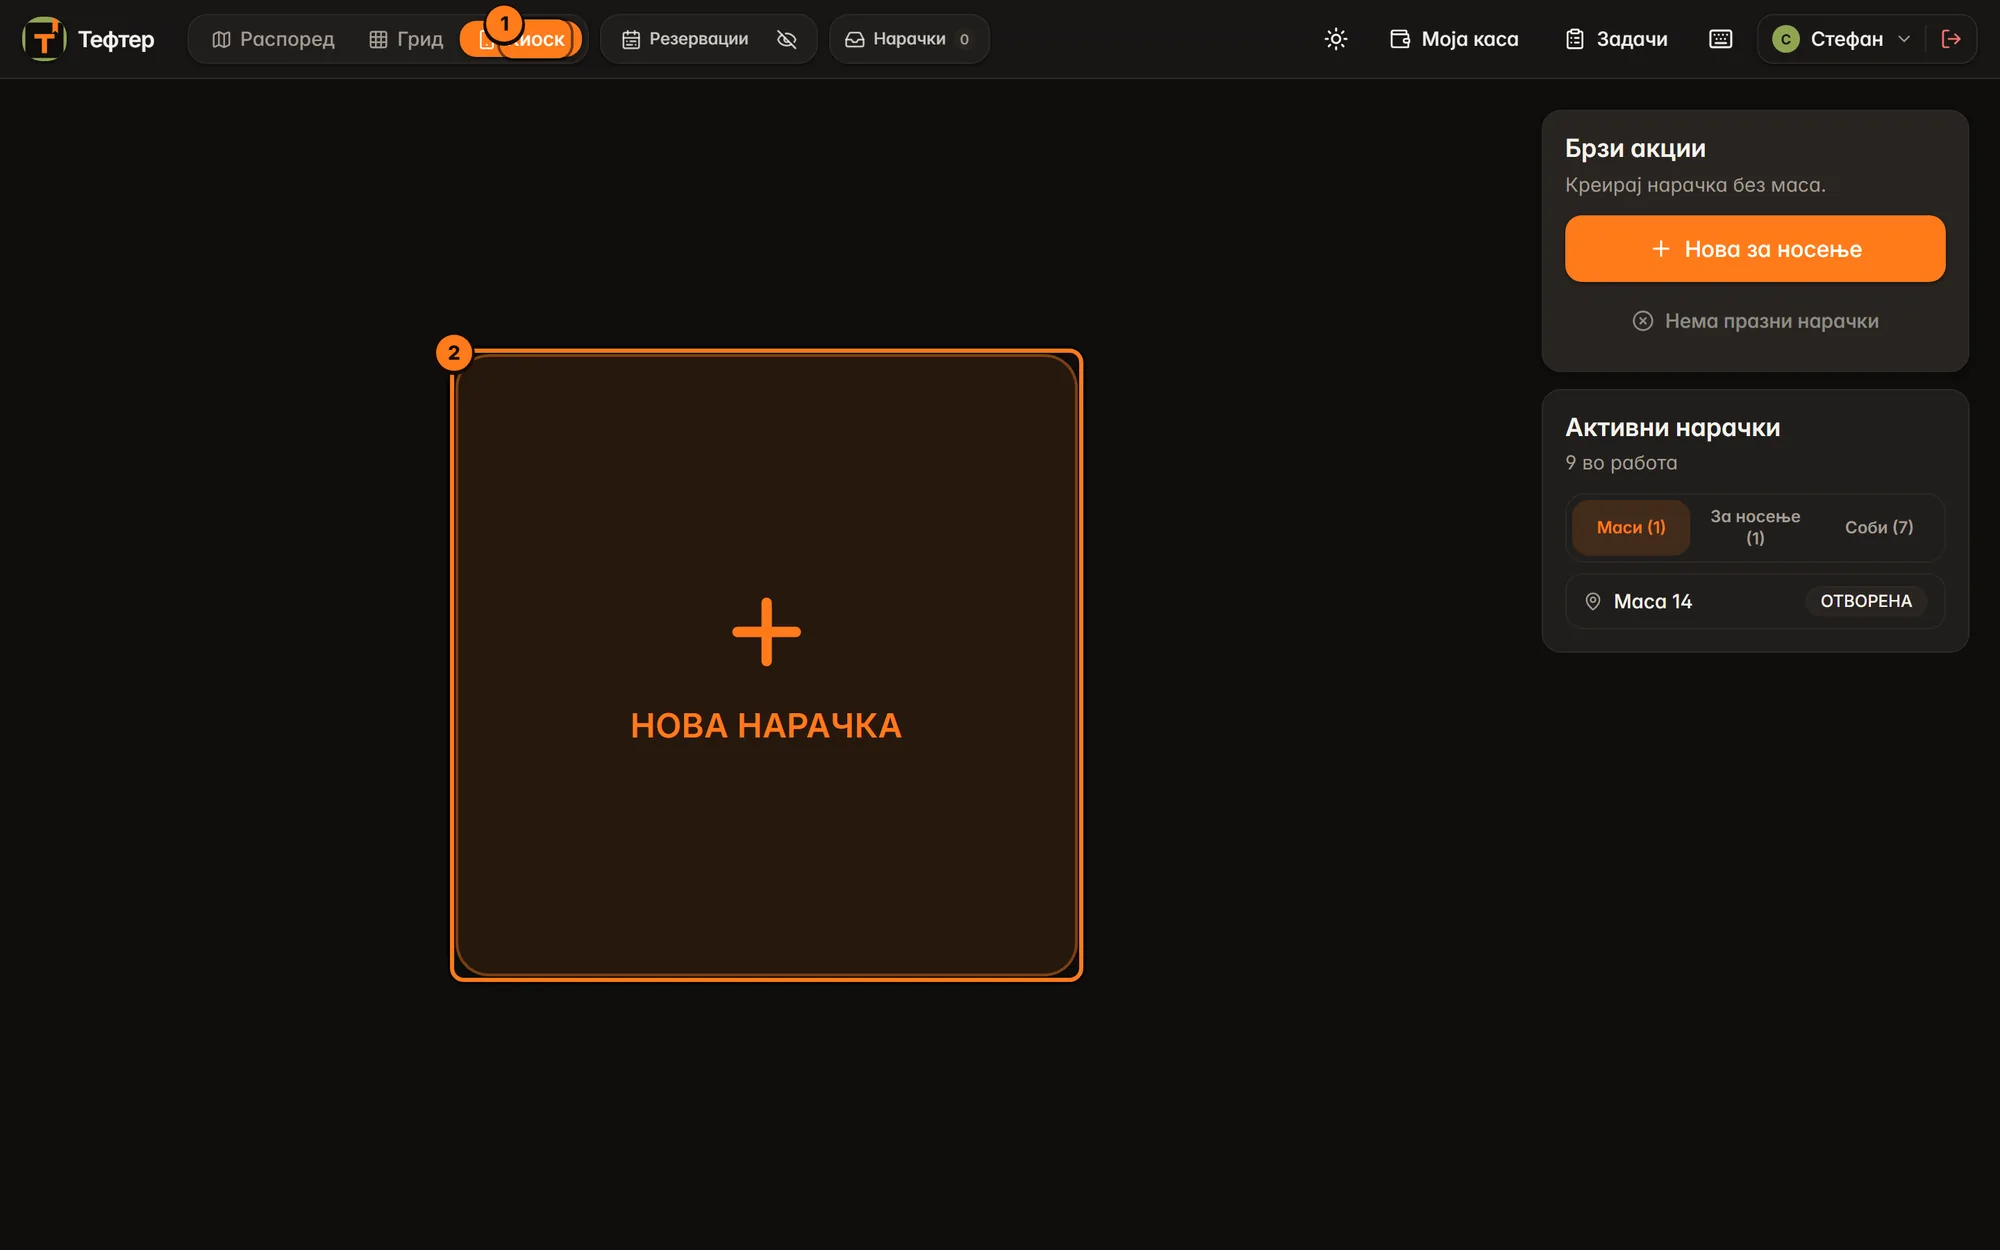The height and width of the screenshot is (1250, 2000).
Task: Switch to the Грид view
Action: pyautogui.click(x=405, y=39)
